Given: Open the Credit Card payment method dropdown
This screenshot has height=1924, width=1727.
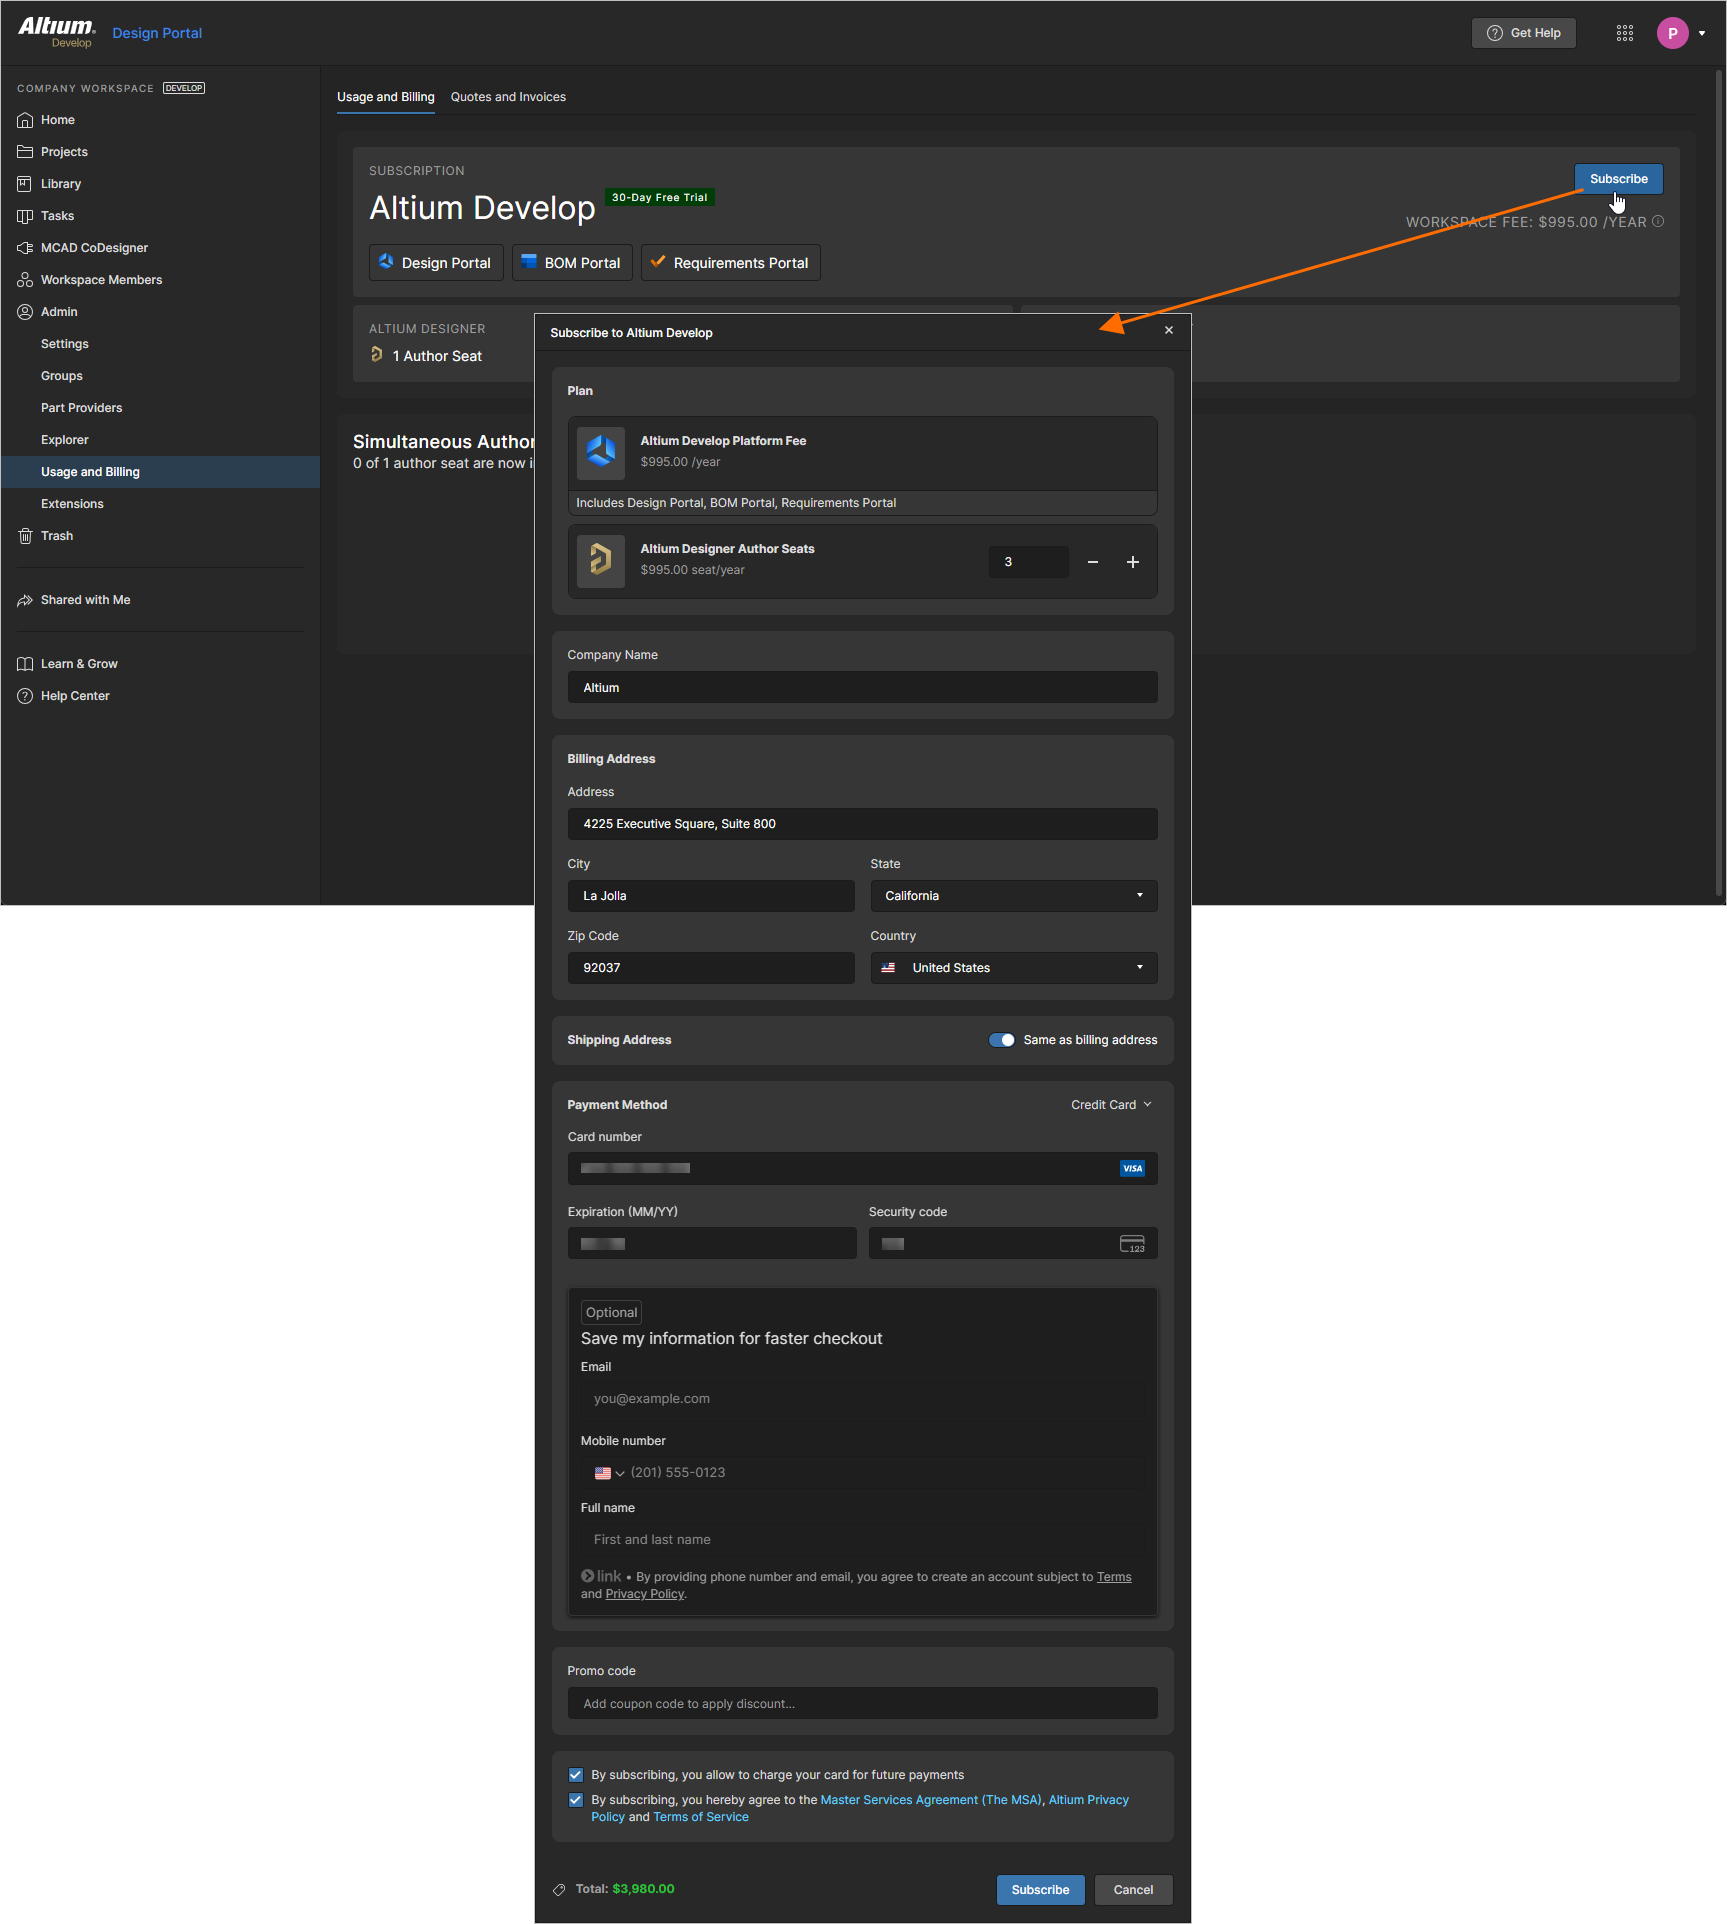Looking at the screenshot, I should [x=1111, y=1105].
